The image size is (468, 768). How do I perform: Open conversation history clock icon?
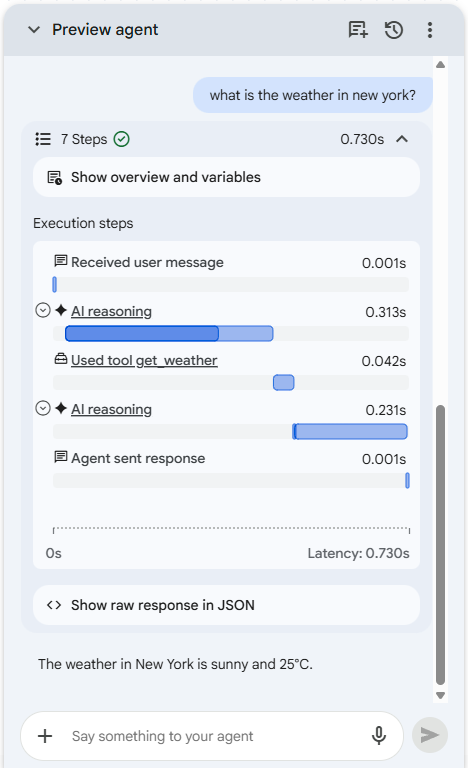pyautogui.click(x=394, y=30)
